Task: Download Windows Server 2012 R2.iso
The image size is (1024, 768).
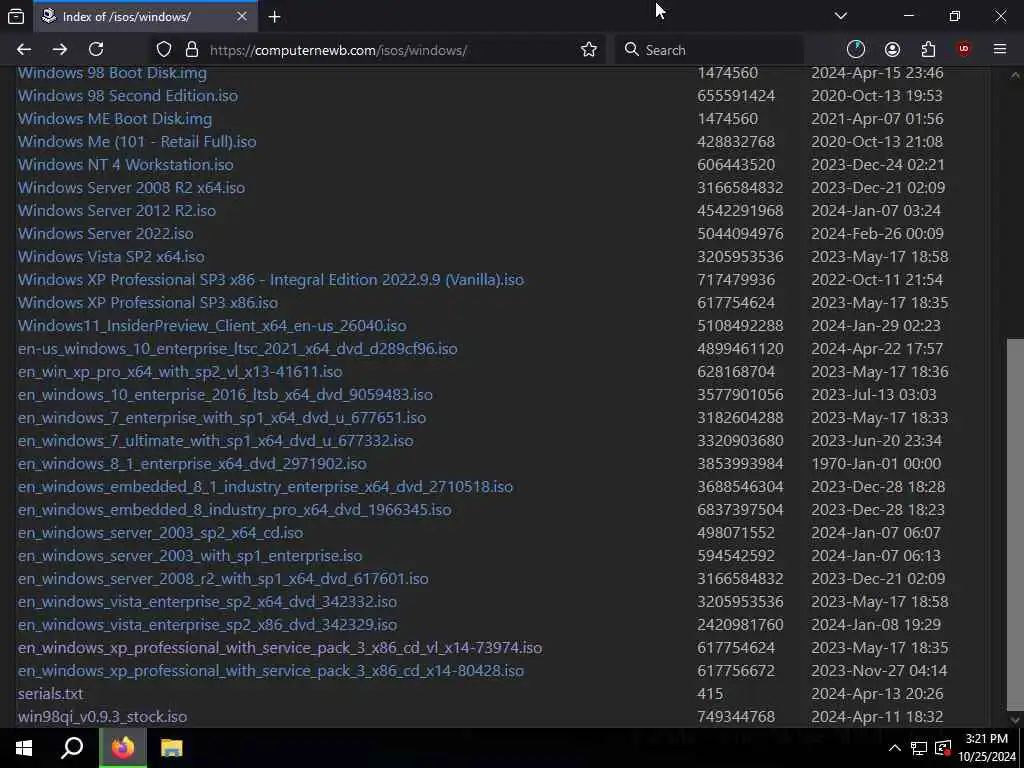Action: [x=117, y=211]
